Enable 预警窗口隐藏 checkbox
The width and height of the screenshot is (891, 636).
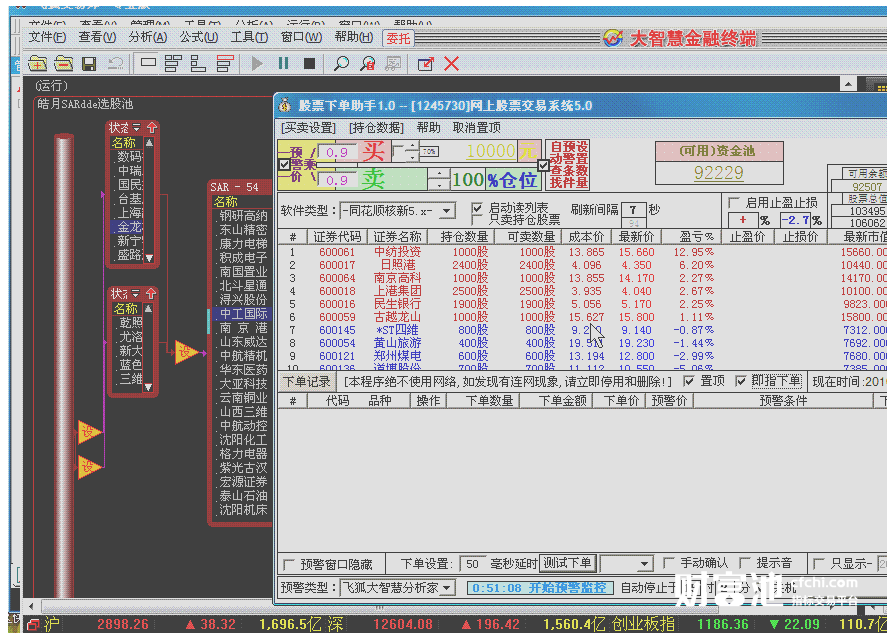[x=289, y=564]
